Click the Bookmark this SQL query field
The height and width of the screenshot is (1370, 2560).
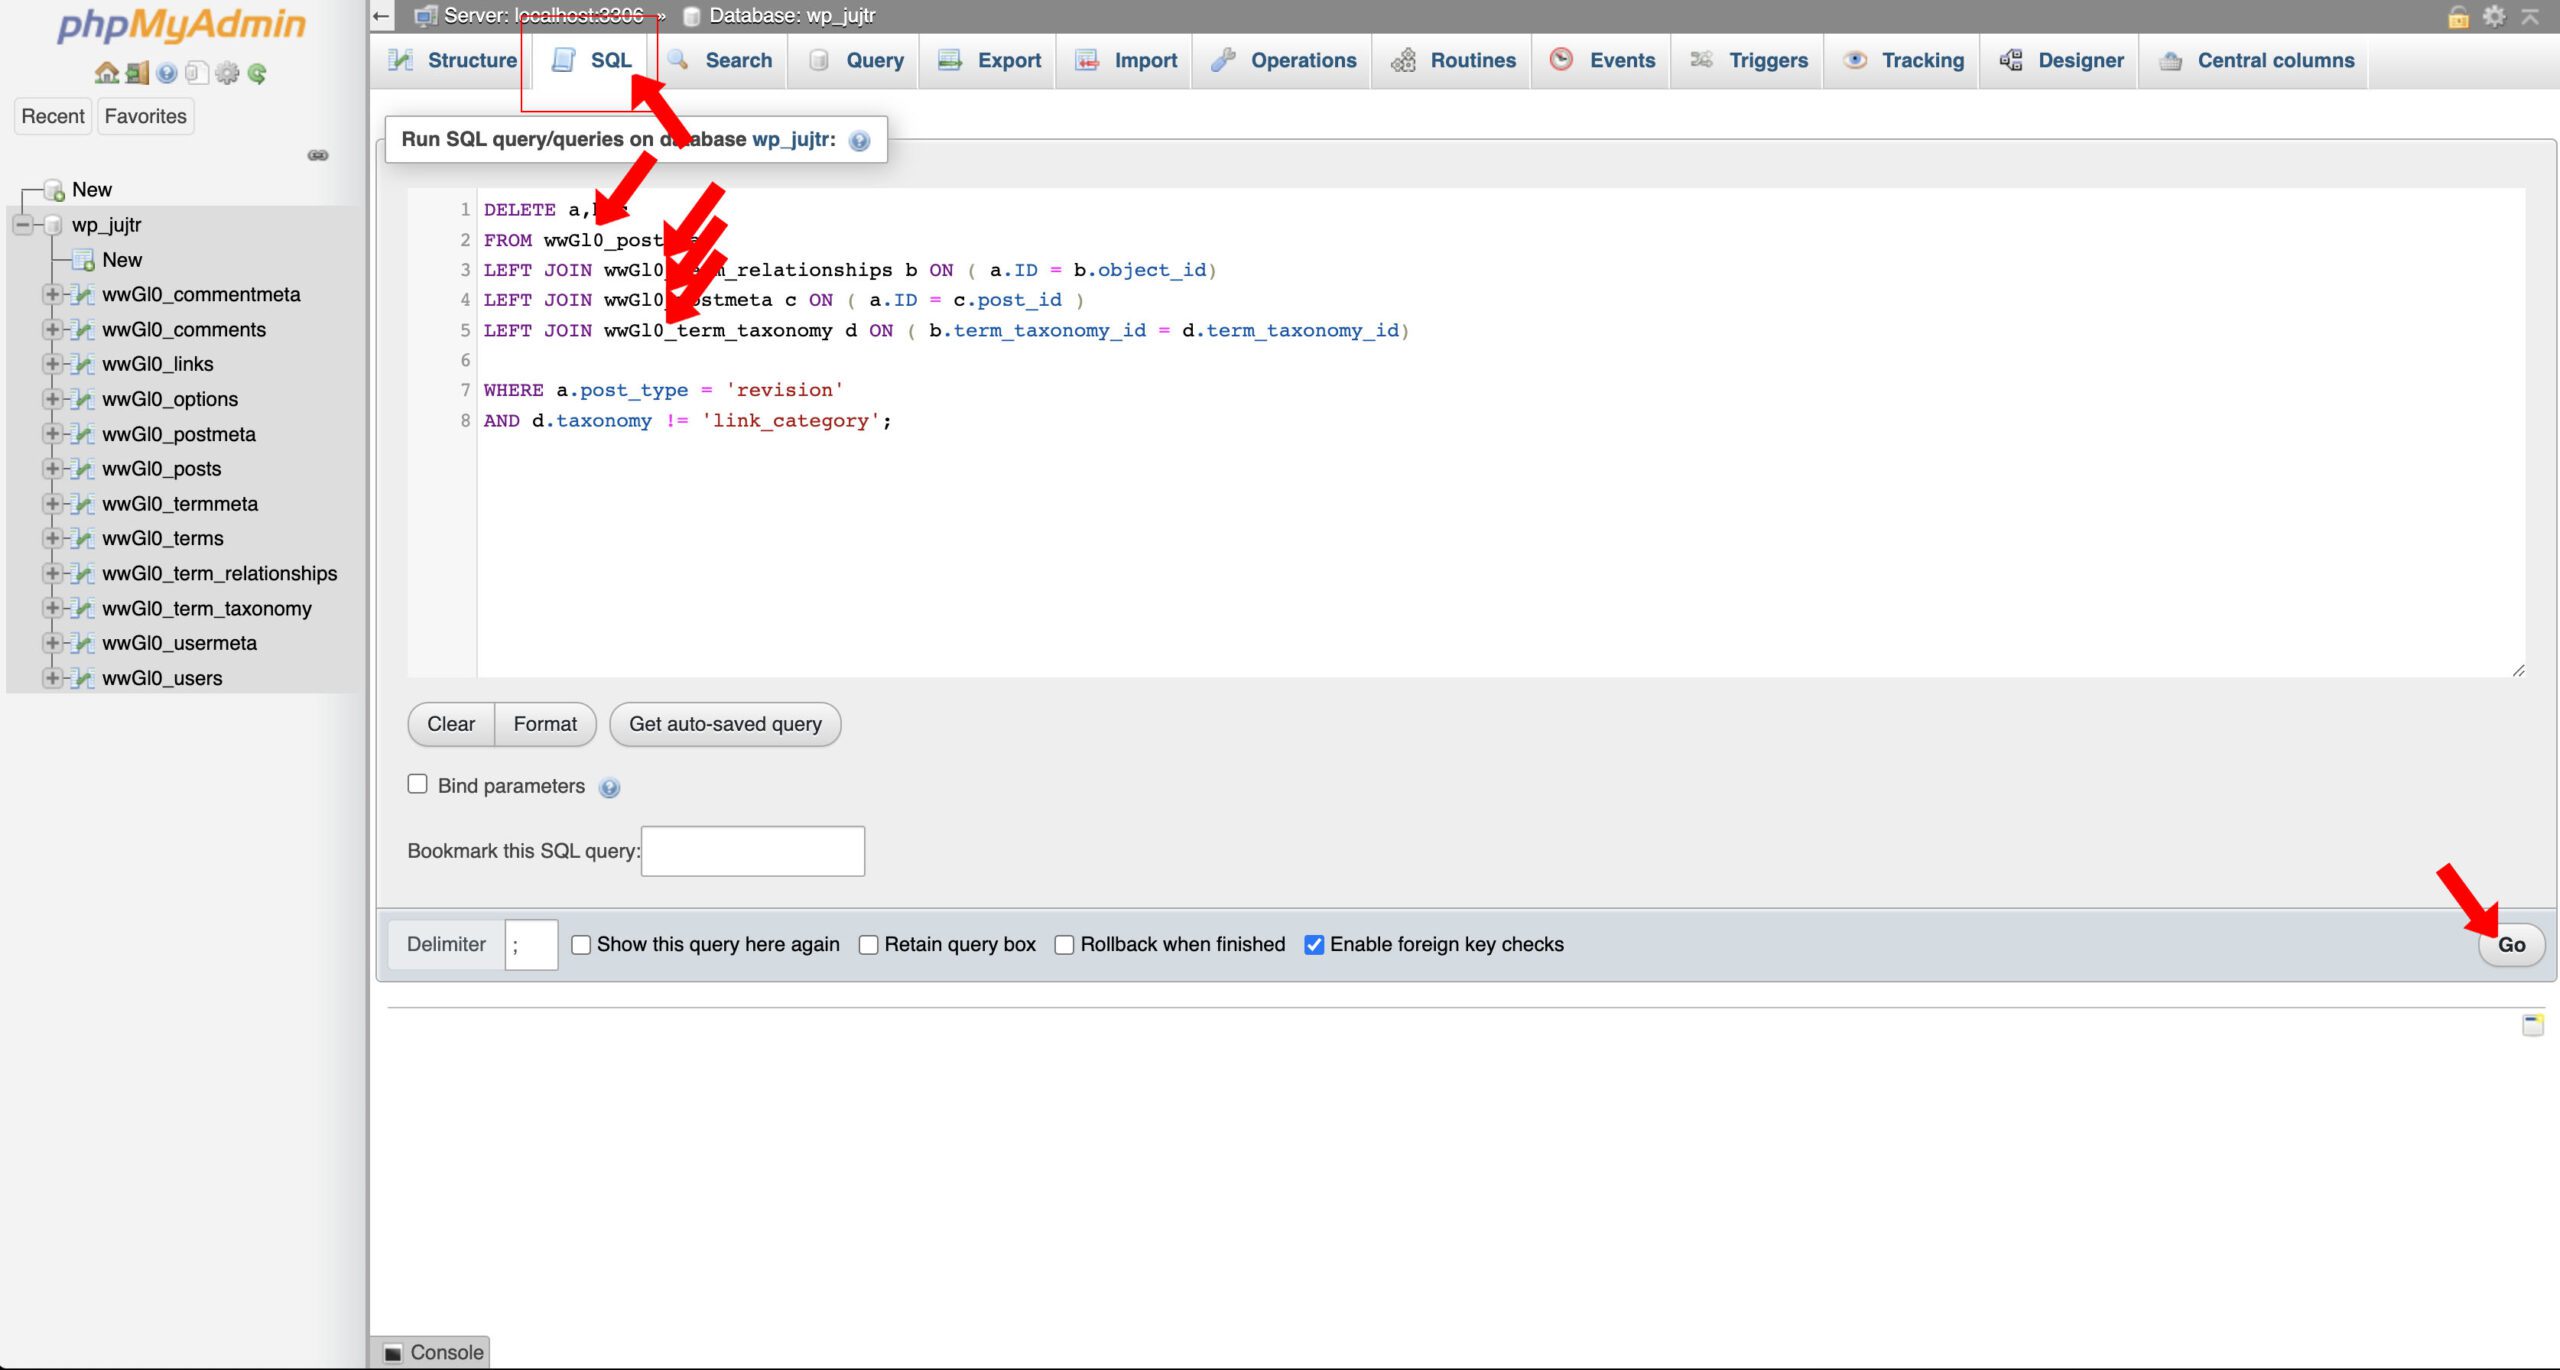coord(753,852)
